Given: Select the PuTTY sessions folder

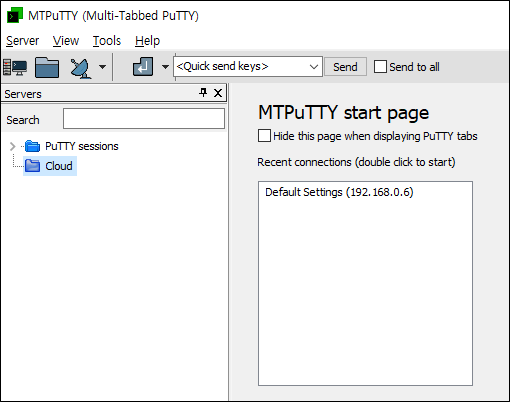Looking at the screenshot, I should coord(82,146).
